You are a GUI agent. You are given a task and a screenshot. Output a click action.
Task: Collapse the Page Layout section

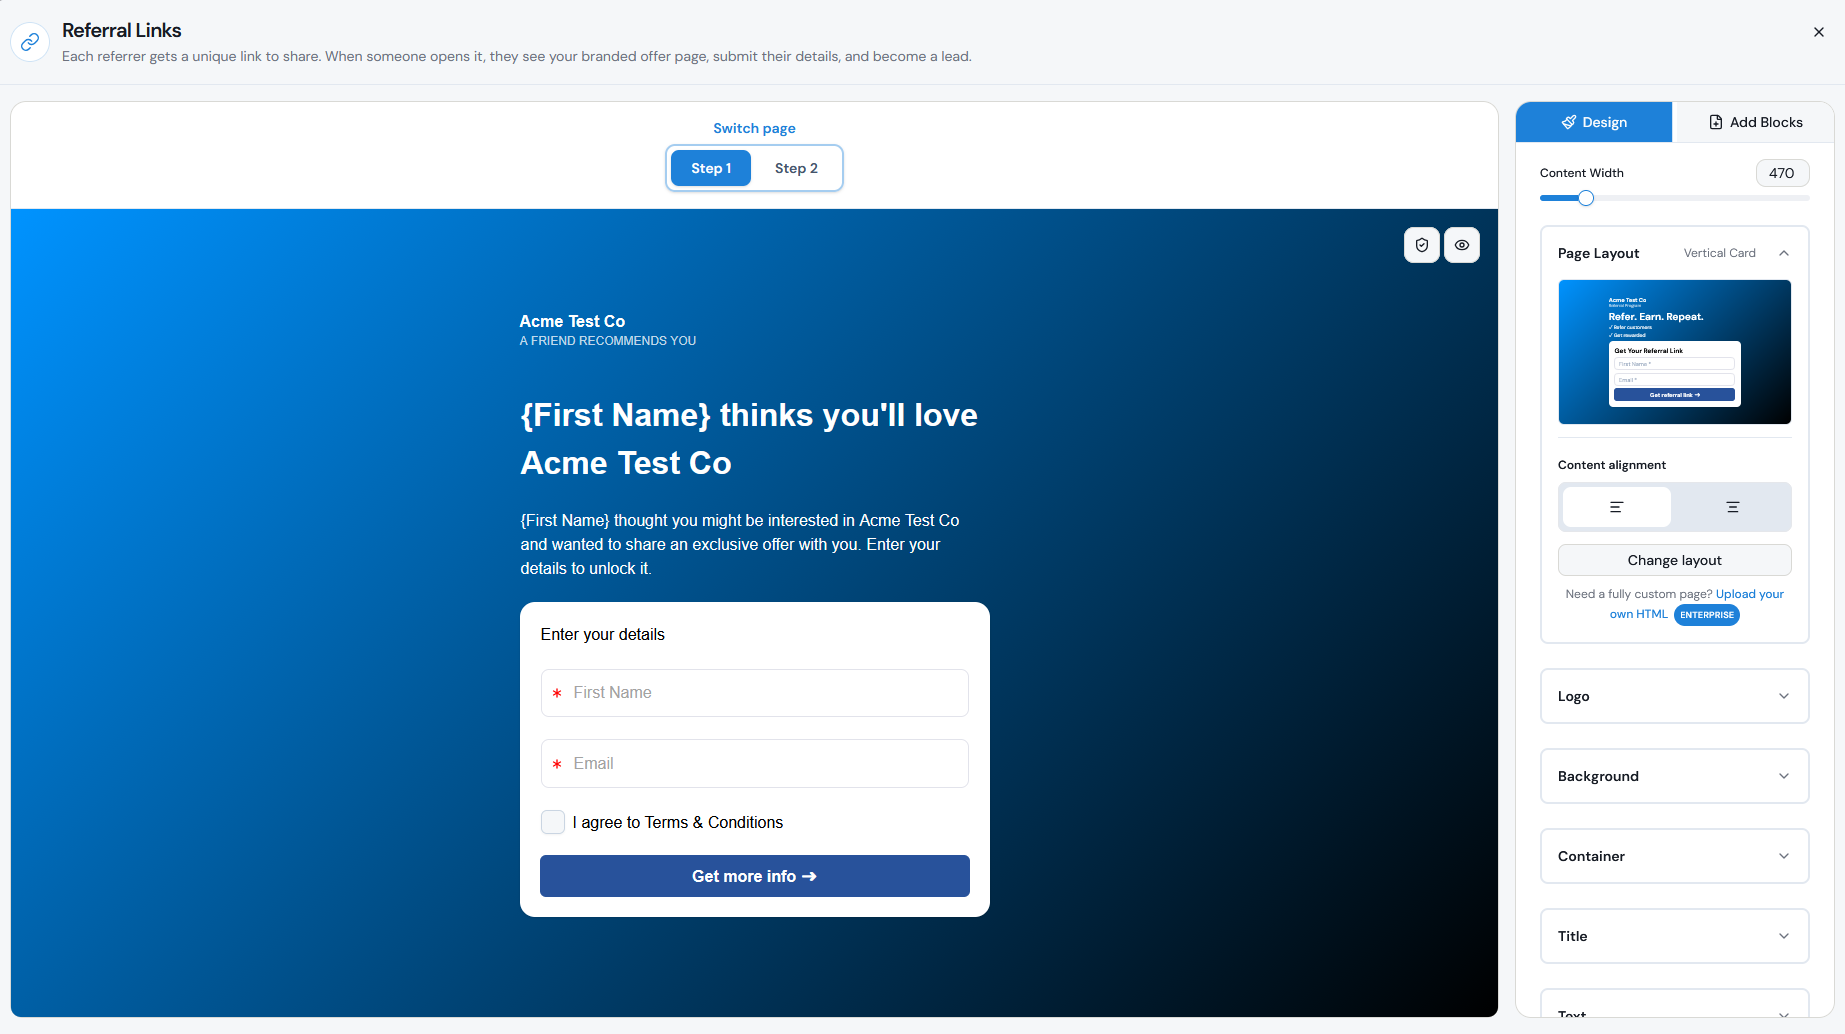tap(1784, 253)
